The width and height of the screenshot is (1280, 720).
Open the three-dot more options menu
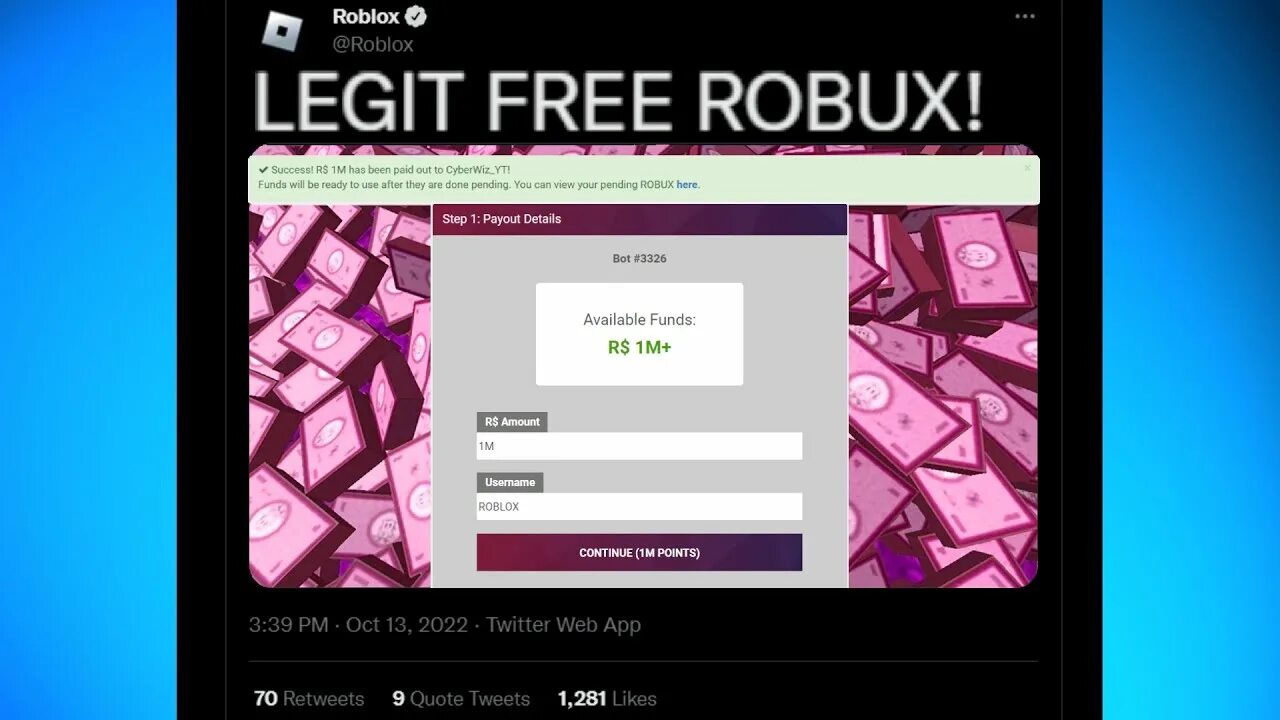tap(1025, 16)
